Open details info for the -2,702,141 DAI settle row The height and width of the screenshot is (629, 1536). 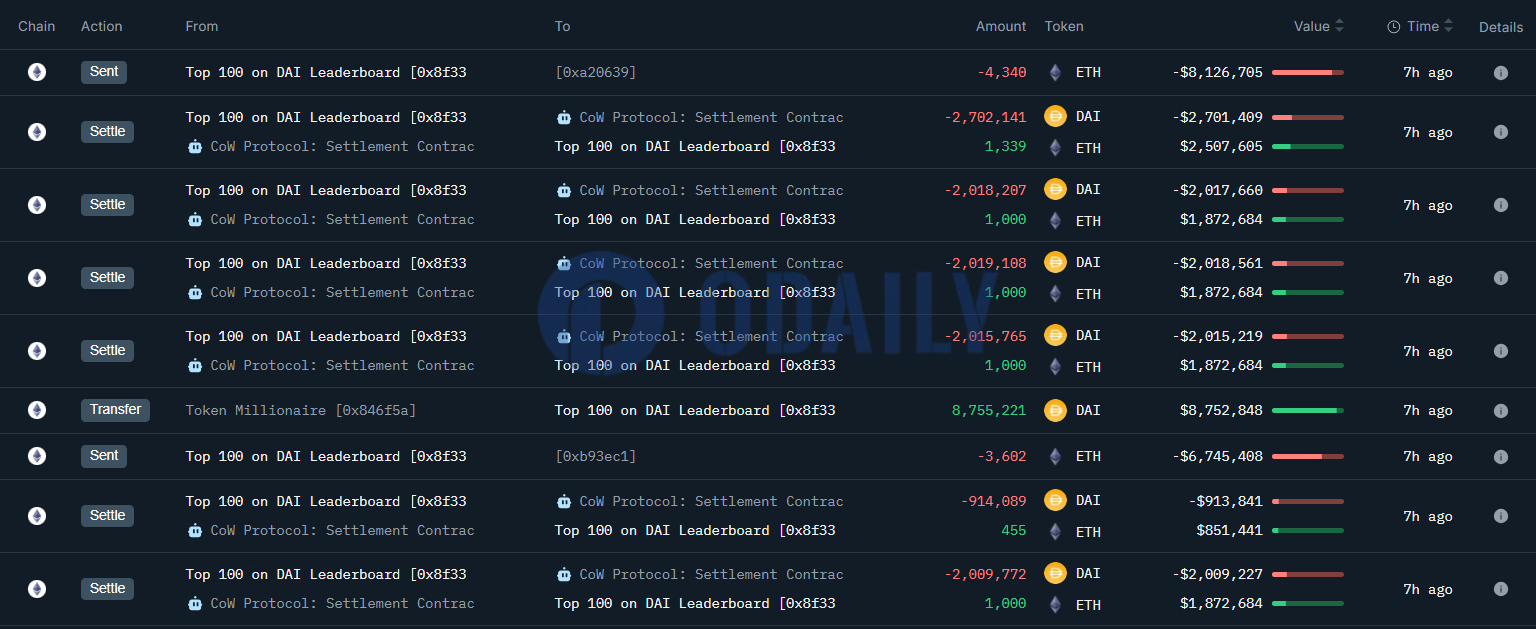1500,132
